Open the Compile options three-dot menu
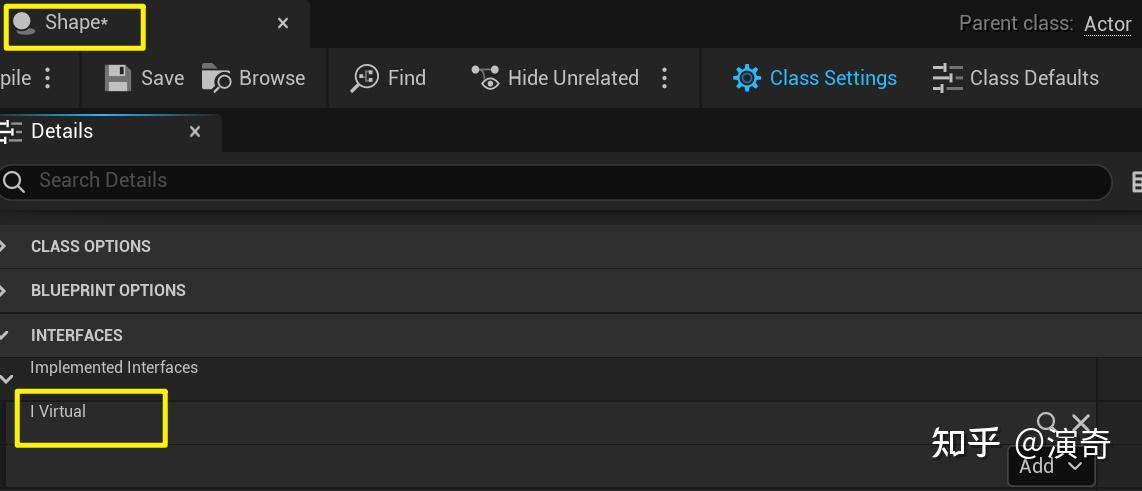Viewport: 1142px width, 491px height. pyautogui.click(x=48, y=78)
